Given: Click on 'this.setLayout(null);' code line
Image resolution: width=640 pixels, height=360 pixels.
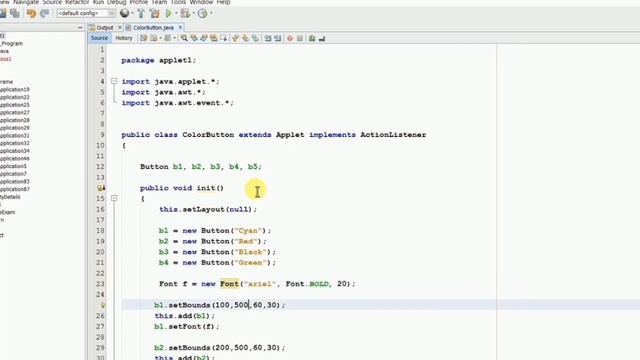Looking at the screenshot, I should [x=208, y=209].
